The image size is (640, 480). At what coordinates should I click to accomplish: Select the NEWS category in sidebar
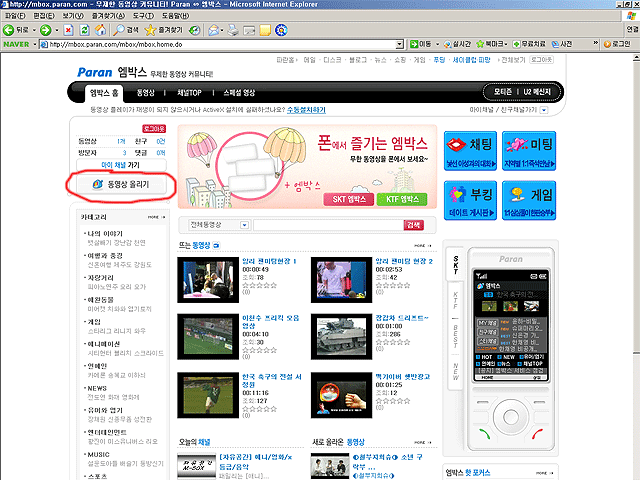pyautogui.click(x=97, y=388)
